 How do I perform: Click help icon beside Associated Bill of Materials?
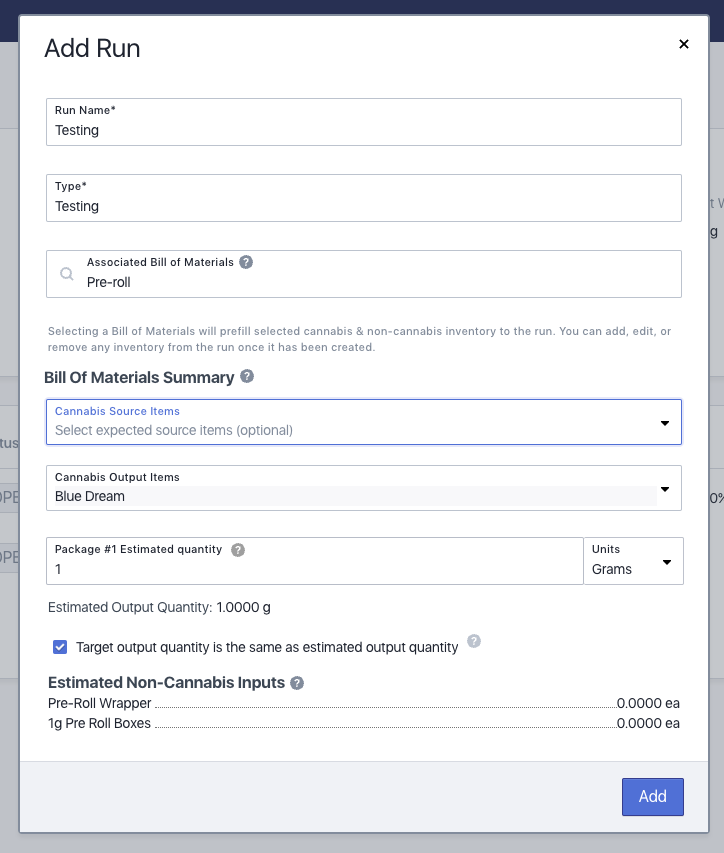(x=246, y=262)
